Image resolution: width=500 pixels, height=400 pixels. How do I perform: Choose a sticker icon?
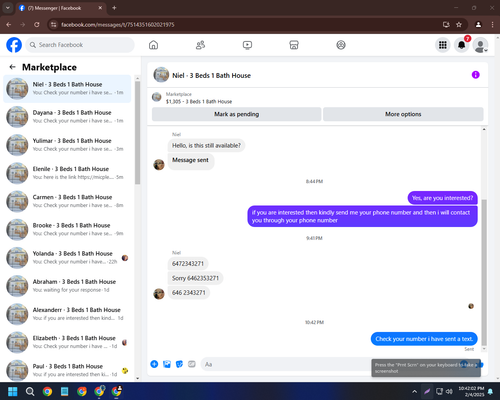tap(179, 364)
